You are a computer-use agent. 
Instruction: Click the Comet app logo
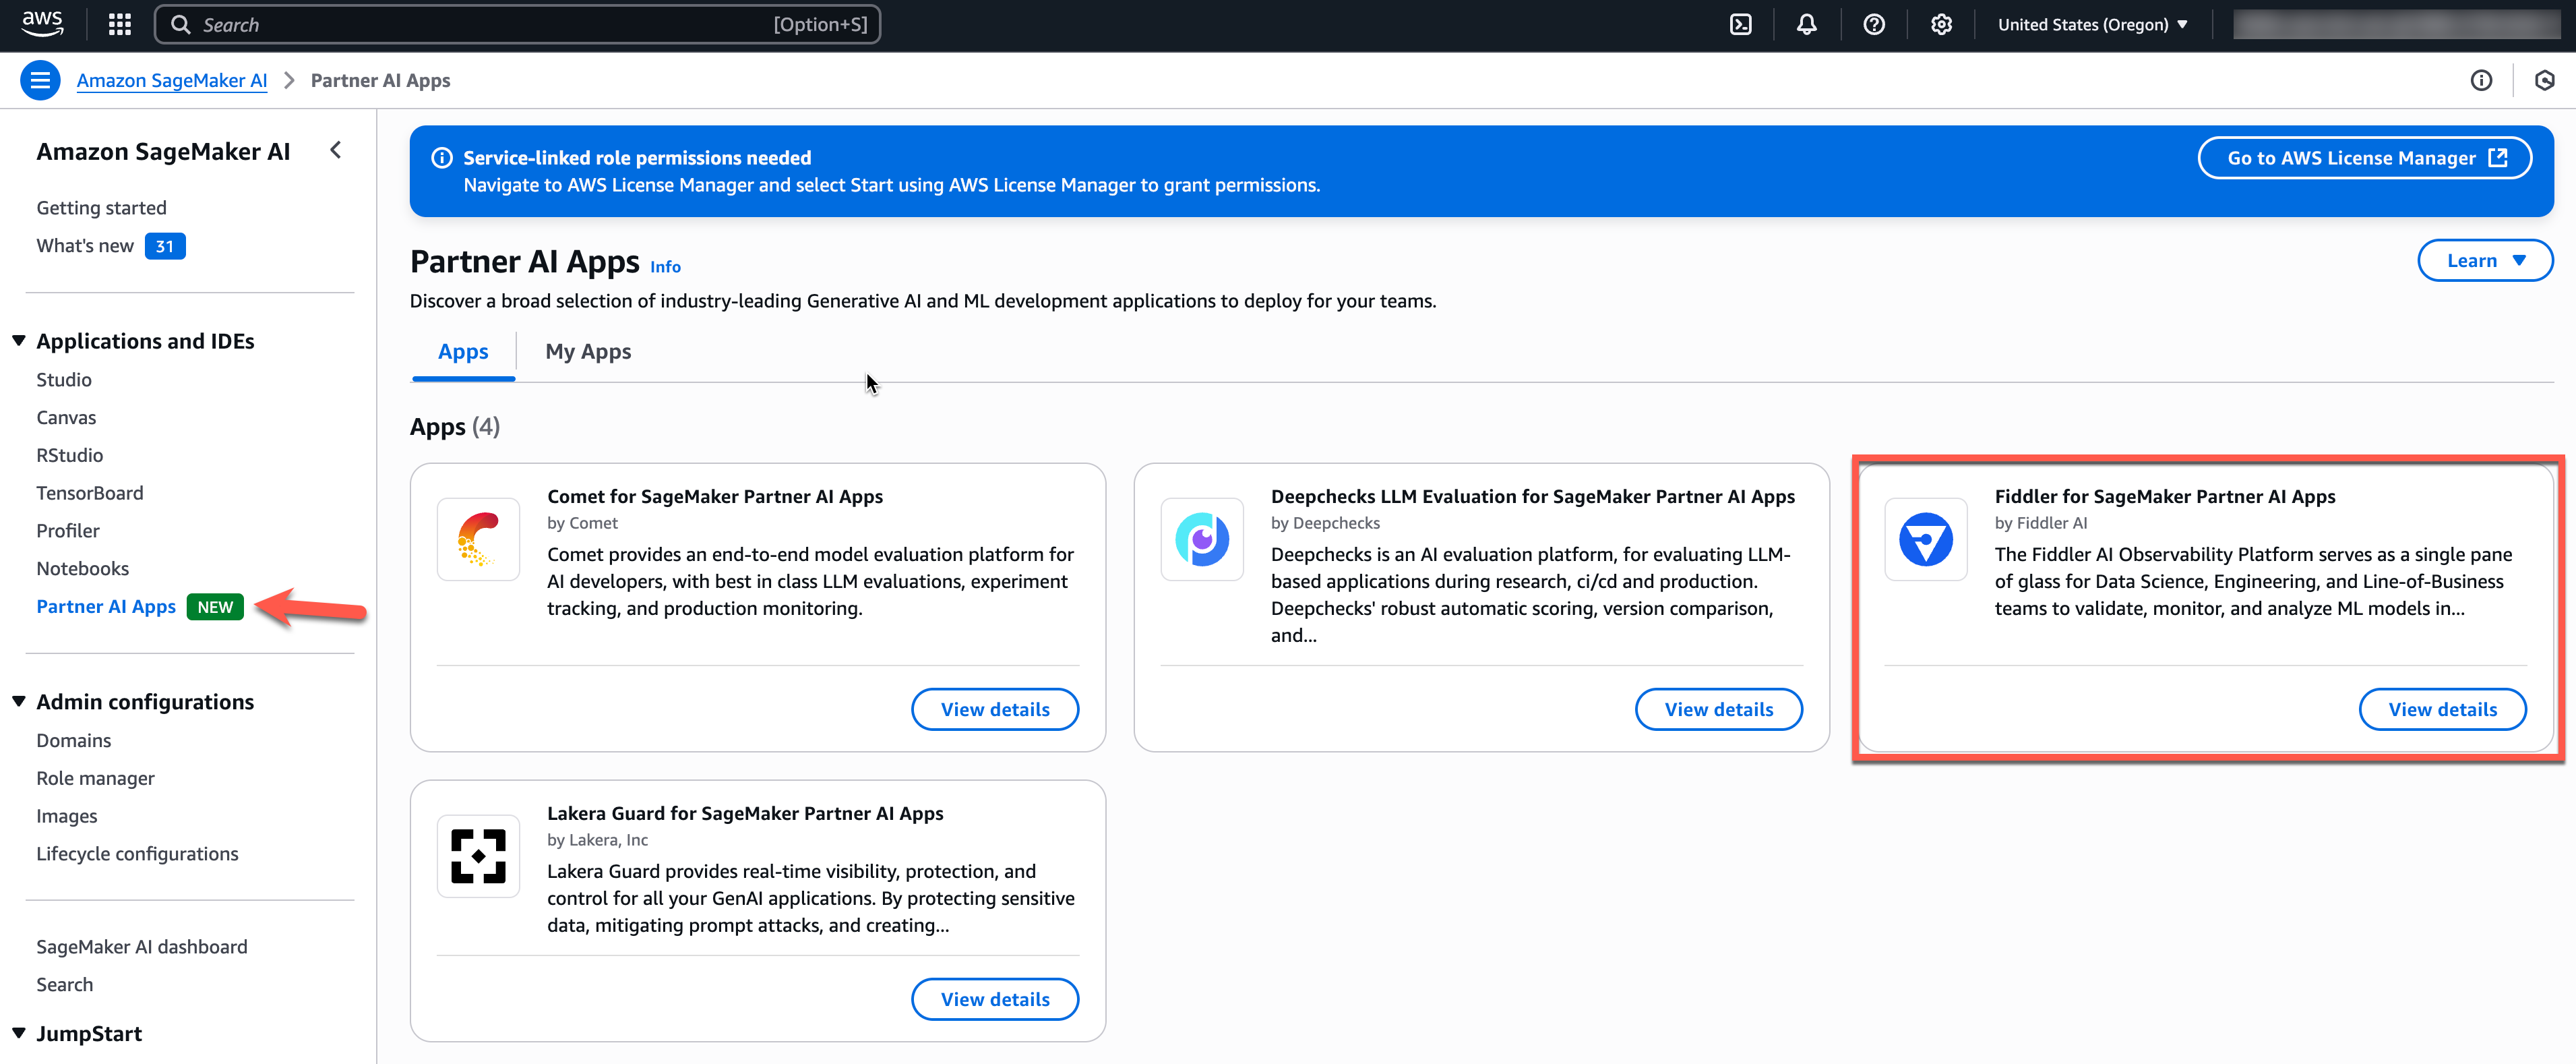[478, 539]
